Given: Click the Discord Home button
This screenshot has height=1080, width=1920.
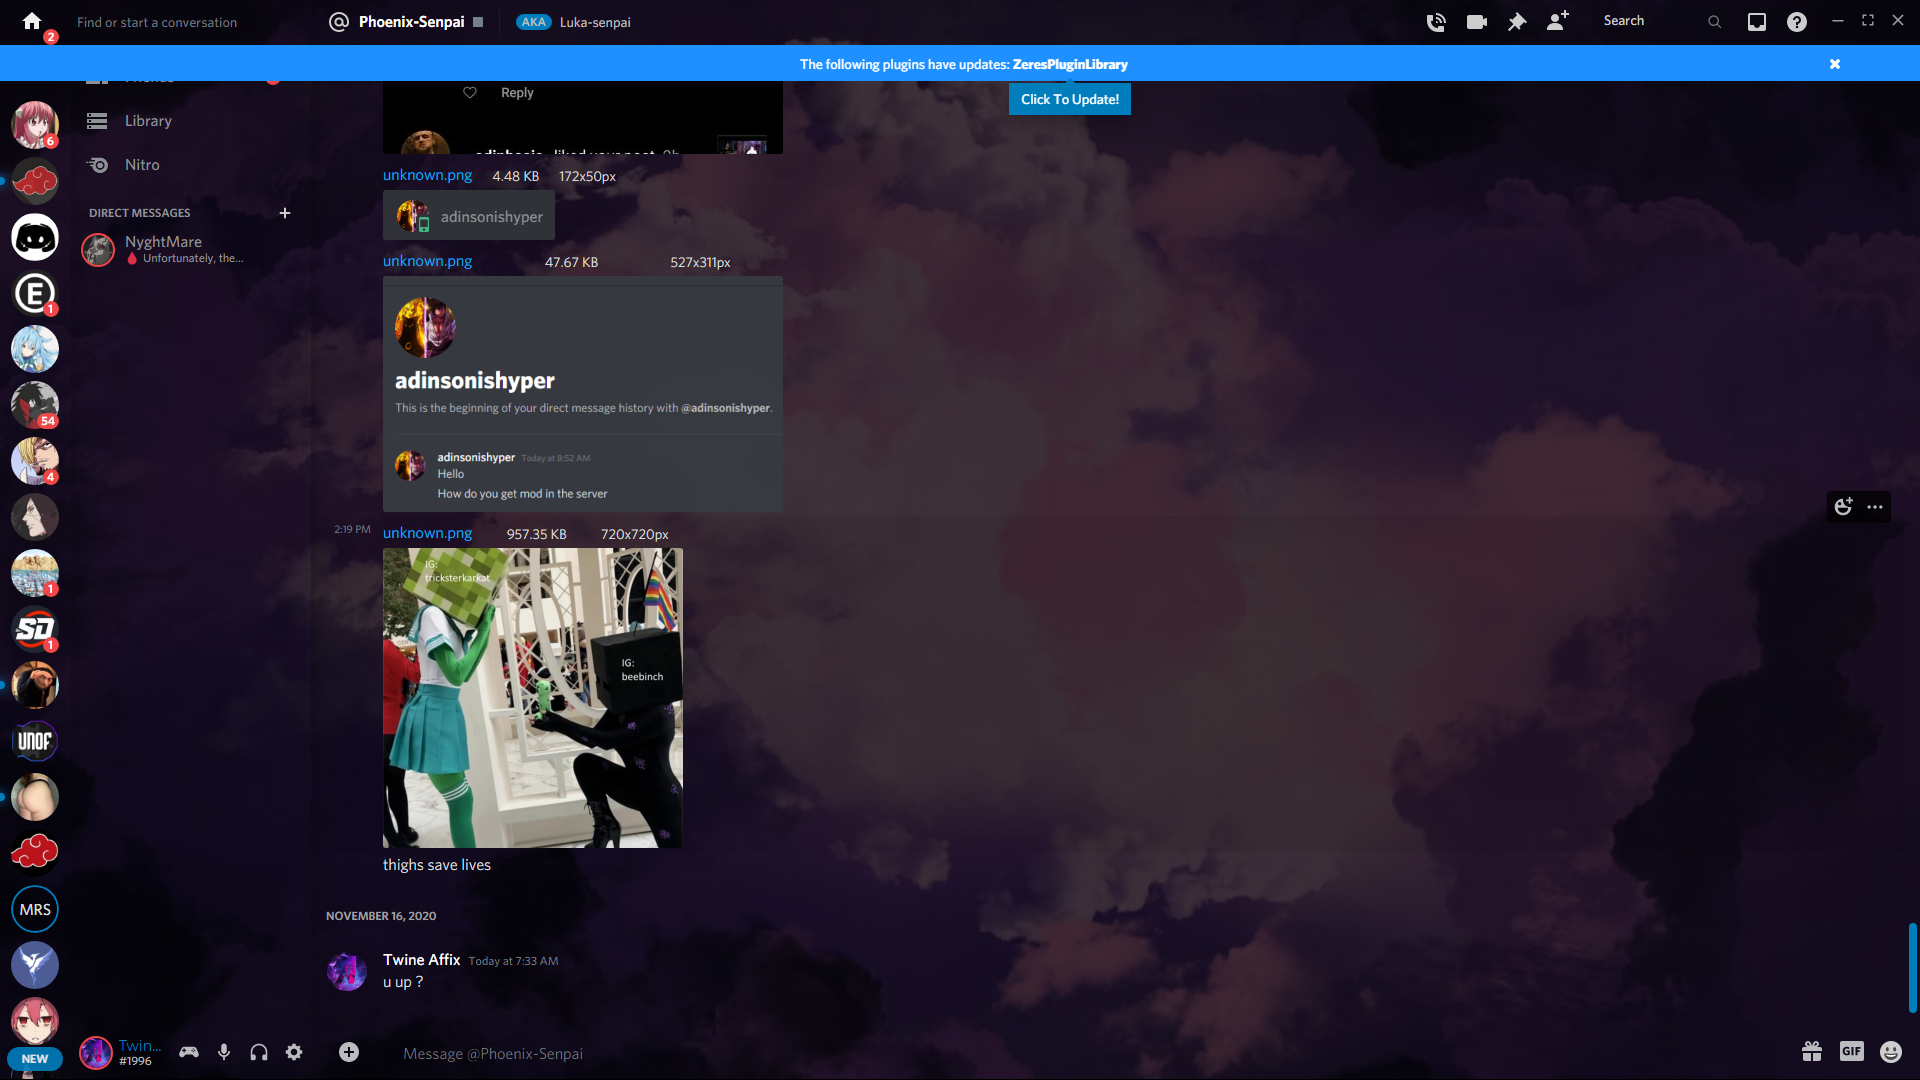Looking at the screenshot, I should pyautogui.click(x=30, y=21).
